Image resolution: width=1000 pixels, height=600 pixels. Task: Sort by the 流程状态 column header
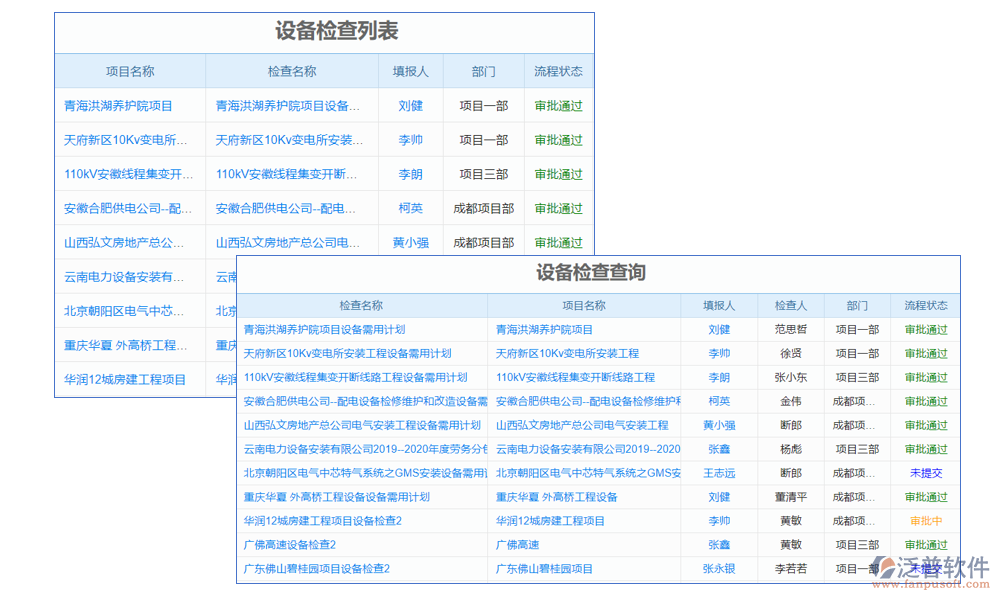(x=925, y=305)
